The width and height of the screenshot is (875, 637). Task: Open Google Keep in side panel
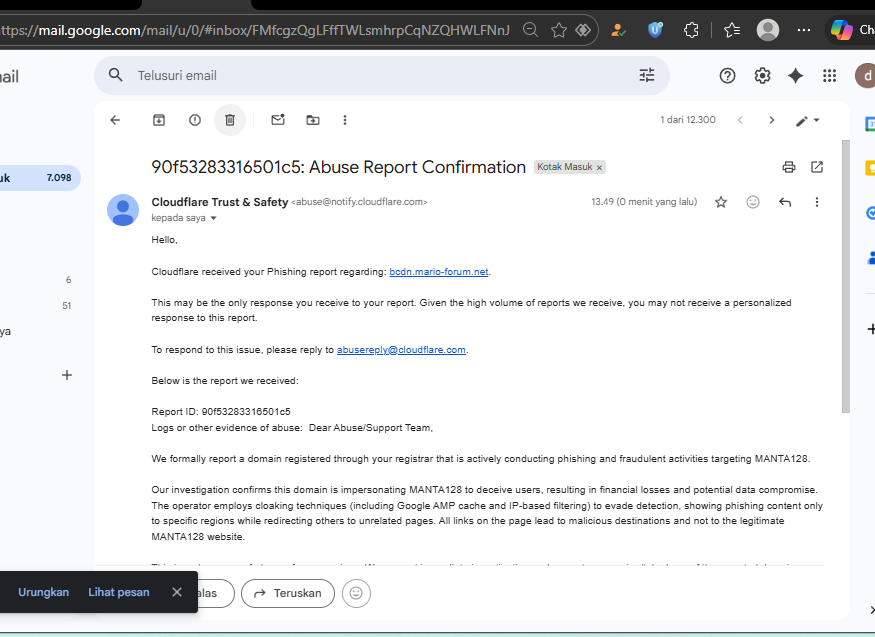coord(871,168)
